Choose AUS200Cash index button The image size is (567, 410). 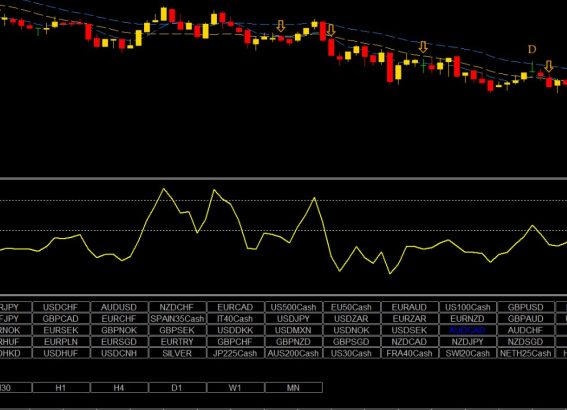coord(294,353)
